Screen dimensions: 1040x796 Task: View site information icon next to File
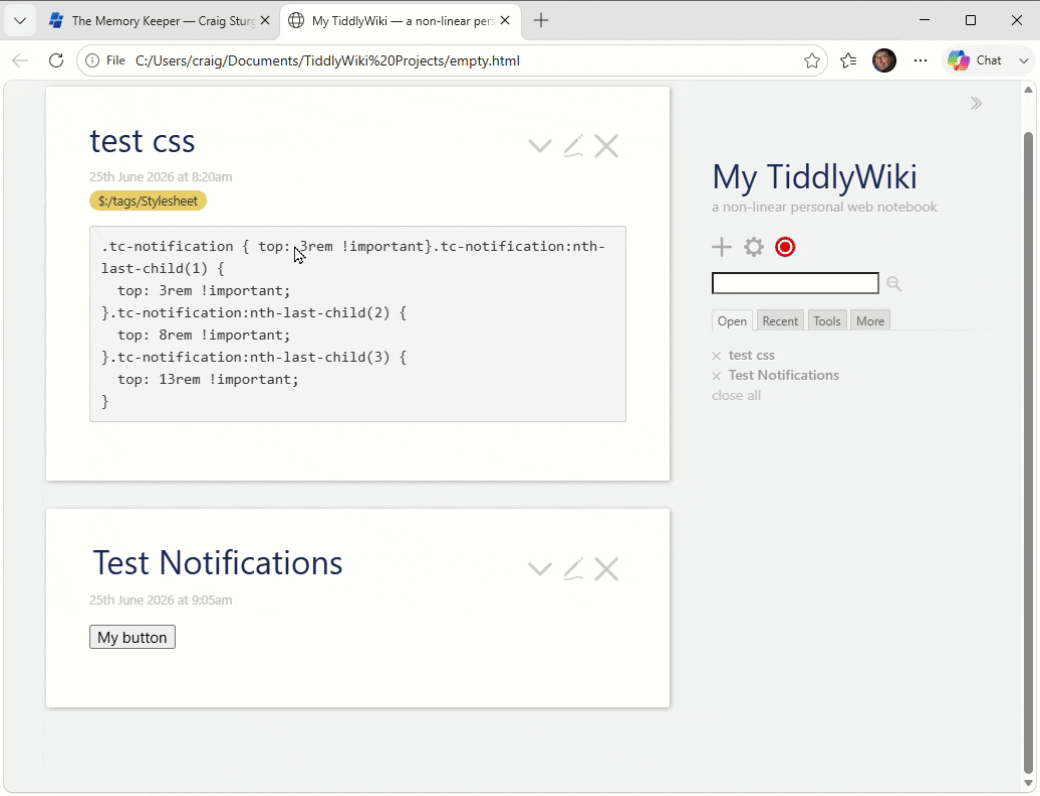(x=92, y=61)
